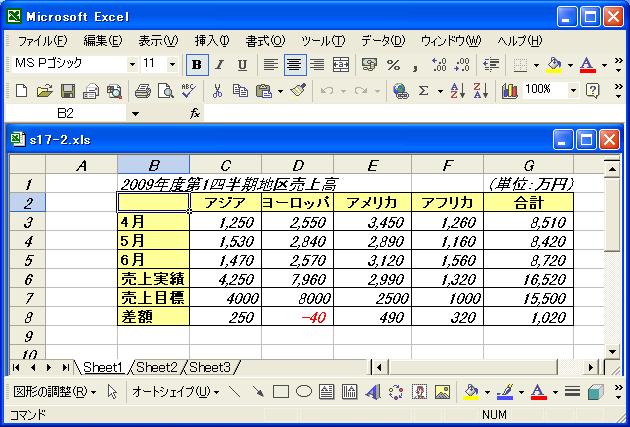Viewport: 630px width, 427px height.
Task: Launch Chart Wizard
Action: point(509,91)
